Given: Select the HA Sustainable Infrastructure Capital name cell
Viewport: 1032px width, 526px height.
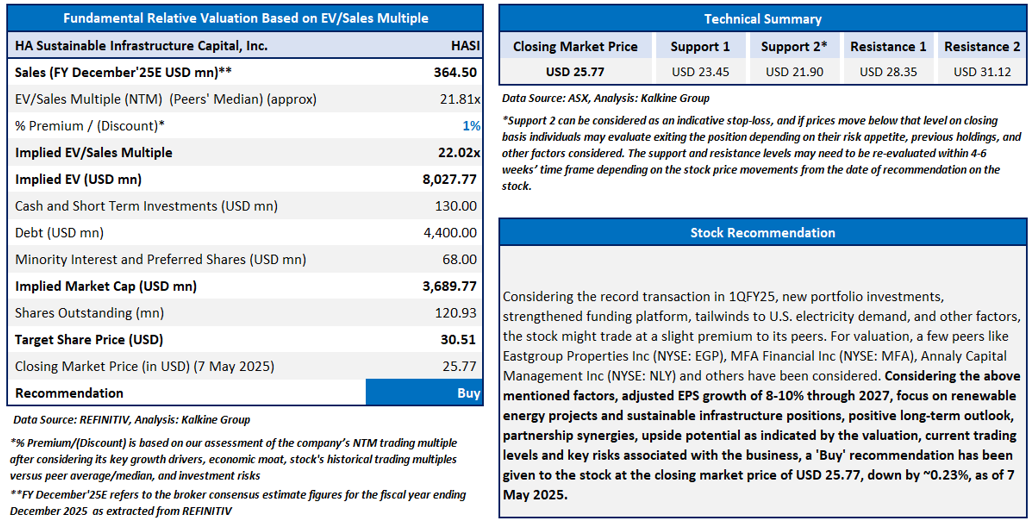Looking at the screenshot, I should click(x=141, y=45).
